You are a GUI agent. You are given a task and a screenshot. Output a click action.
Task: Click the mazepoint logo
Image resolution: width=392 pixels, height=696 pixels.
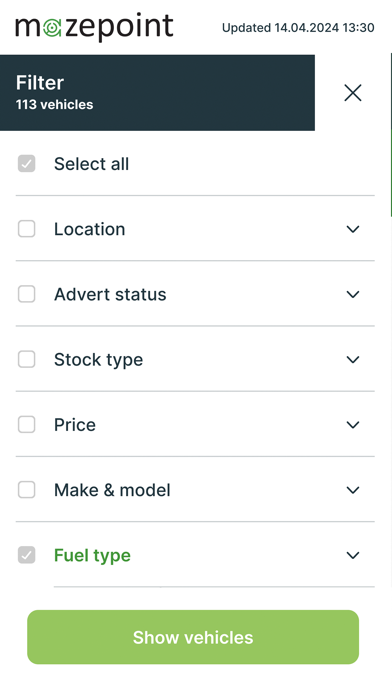pos(94,27)
